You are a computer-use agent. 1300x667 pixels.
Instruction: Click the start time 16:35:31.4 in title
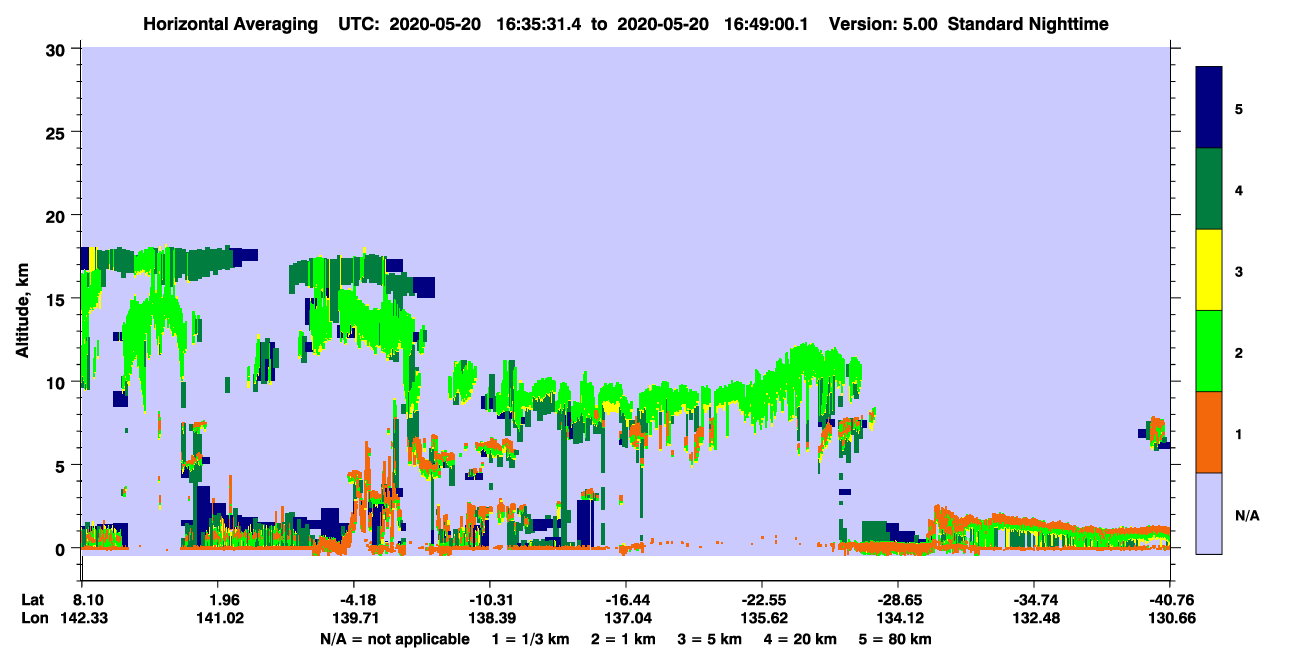coord(538,23)
